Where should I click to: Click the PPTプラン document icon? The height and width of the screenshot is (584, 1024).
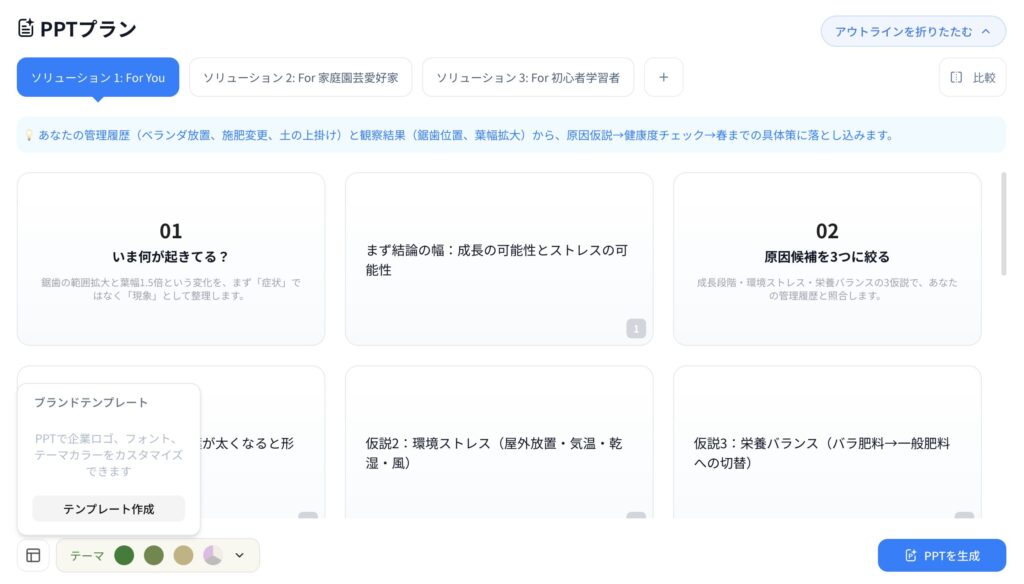(x=26, y=28)
